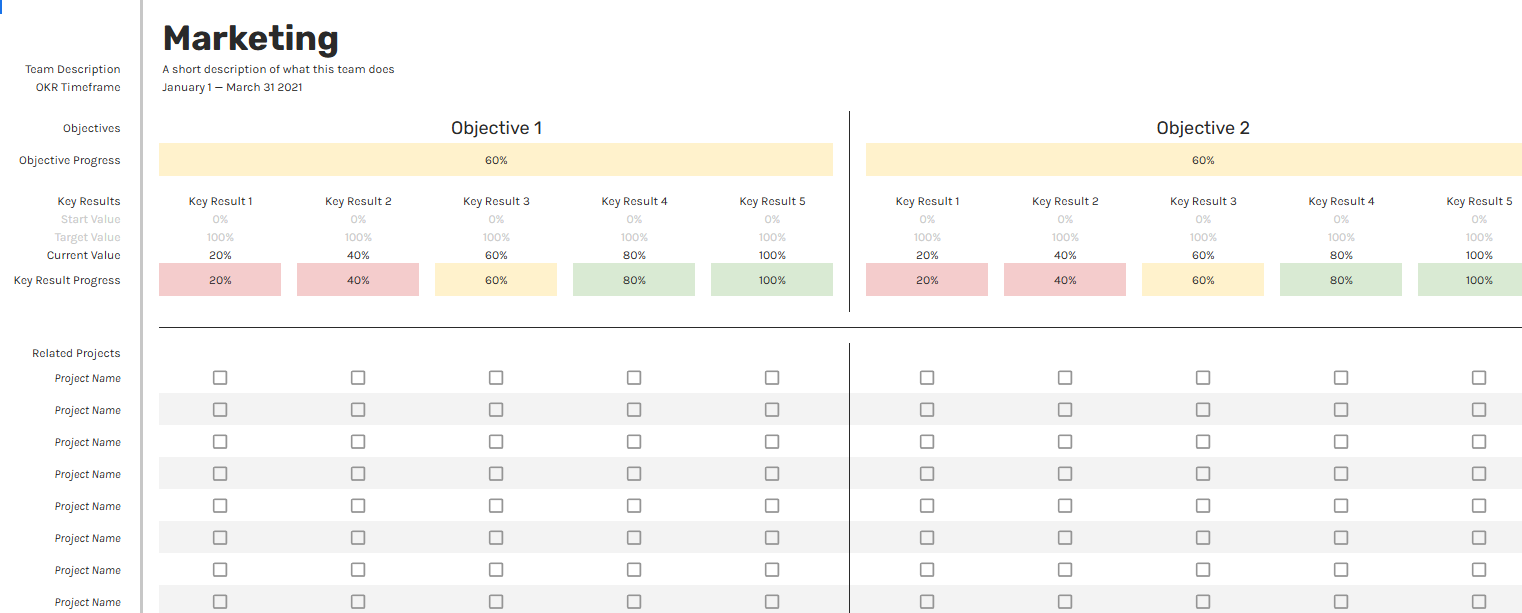Select the Related Projects row label
This screenshot has width=1522, height=613.
click(x=76, y=353)
